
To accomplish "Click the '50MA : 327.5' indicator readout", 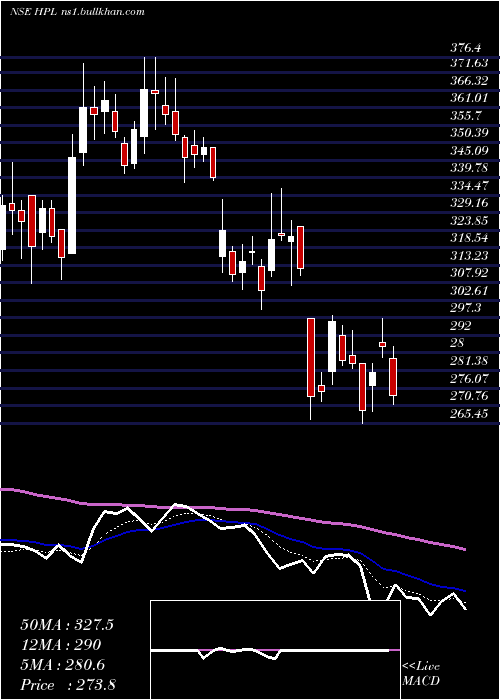I will (67, 625).
